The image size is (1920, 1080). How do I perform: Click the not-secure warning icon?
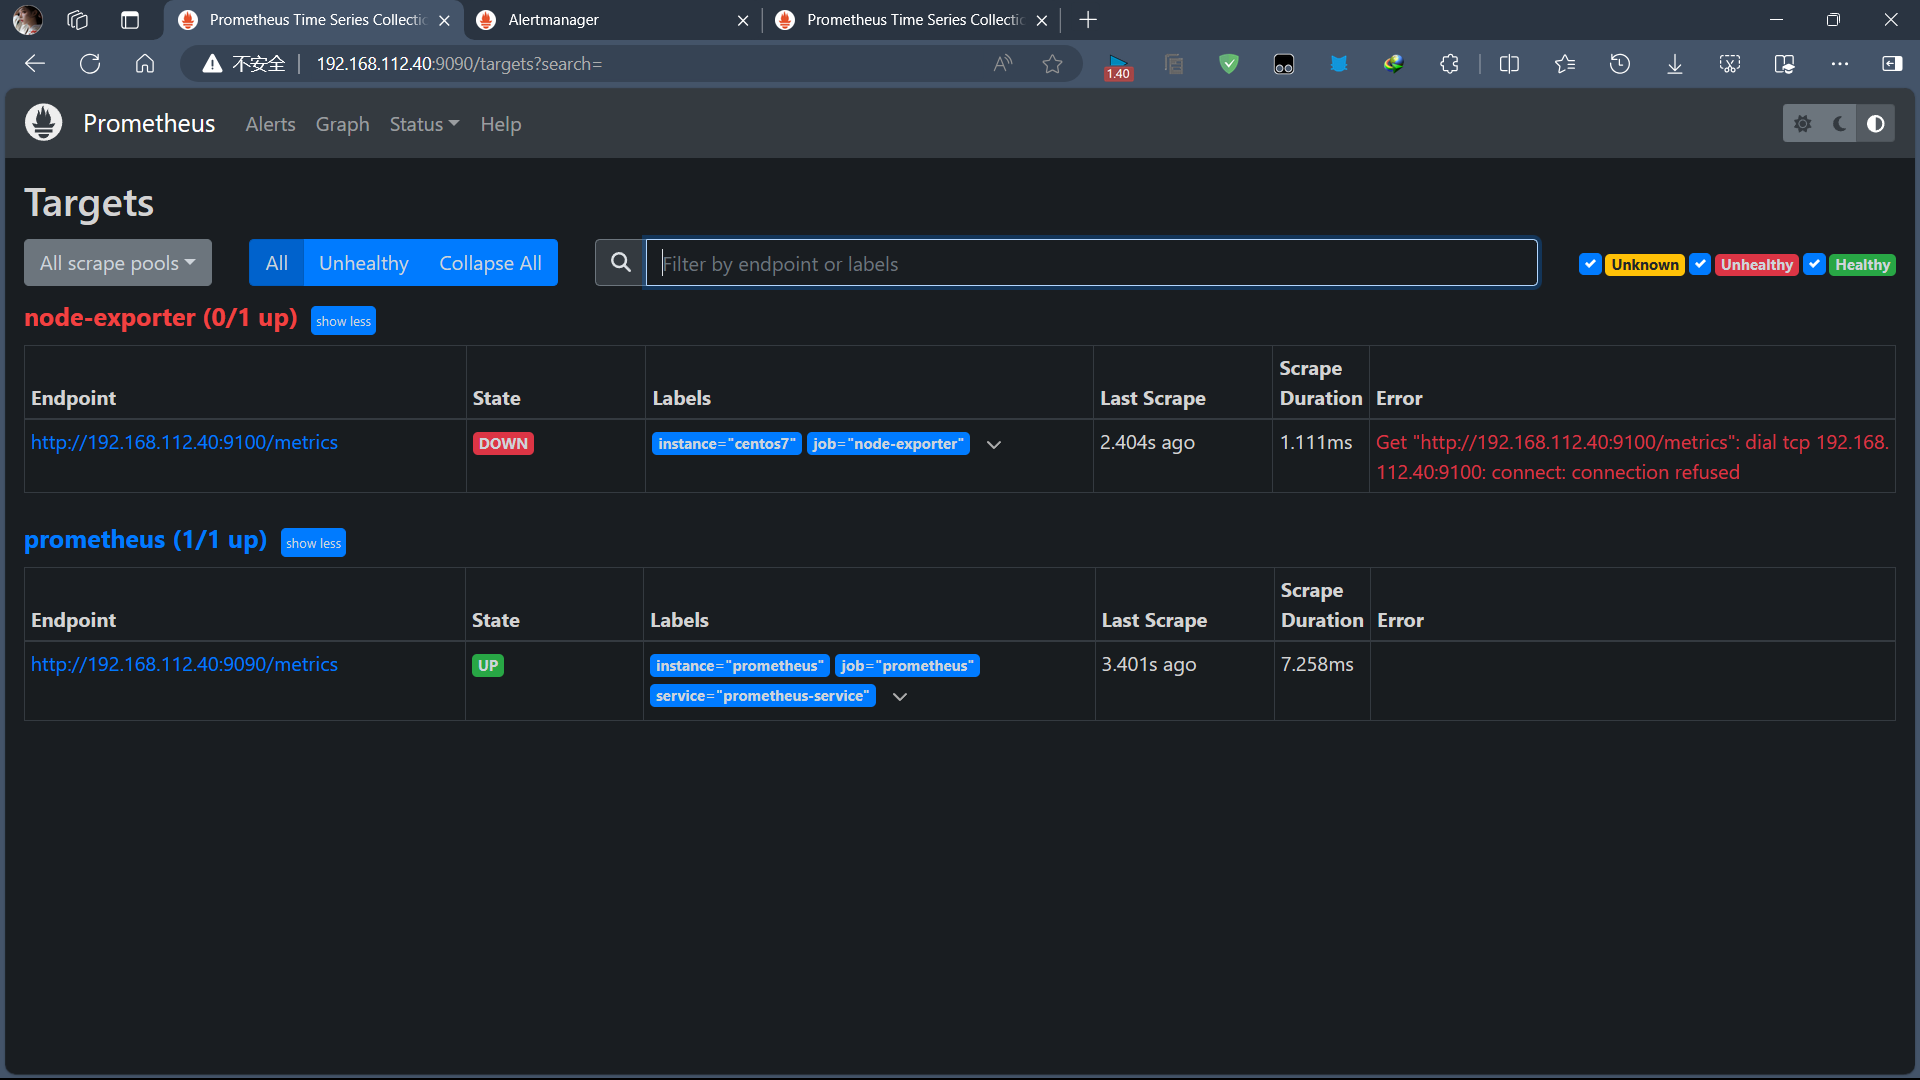click(x=212, y=64)
